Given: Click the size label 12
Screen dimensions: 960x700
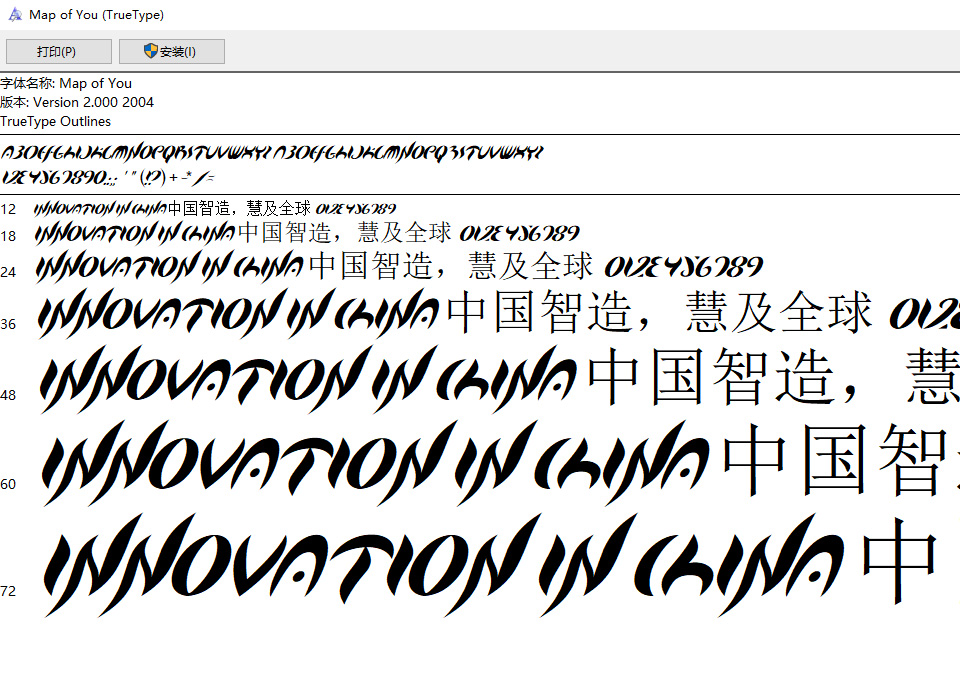Looking at the screenshot, I should pos(8,209).
